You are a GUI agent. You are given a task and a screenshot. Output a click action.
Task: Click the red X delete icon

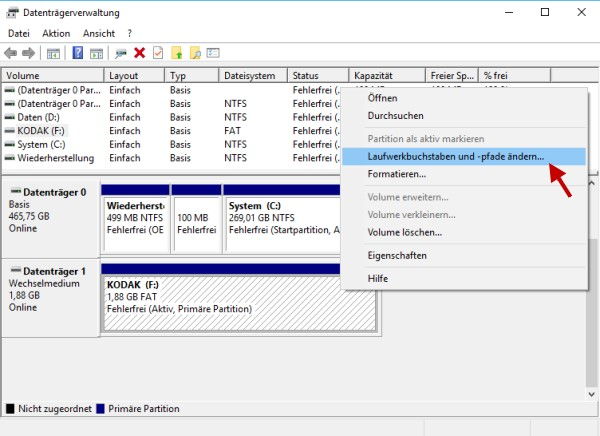140,53
